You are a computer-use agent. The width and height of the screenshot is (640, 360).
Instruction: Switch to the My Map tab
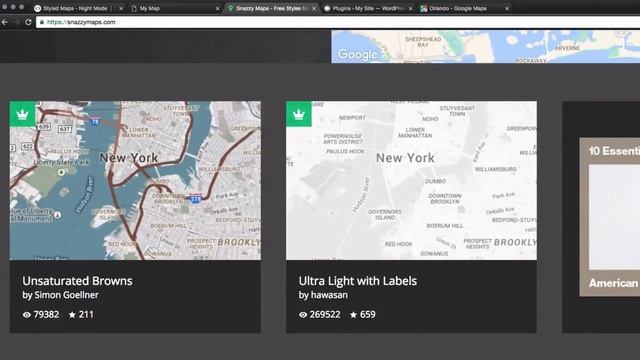pos(176,8)
